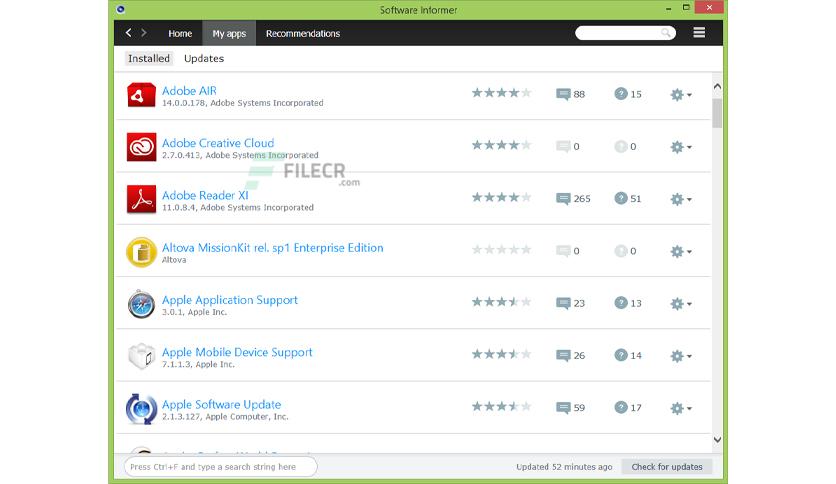Open the Altova MissionKit app icon
The image size is (836, 484).
141,252
